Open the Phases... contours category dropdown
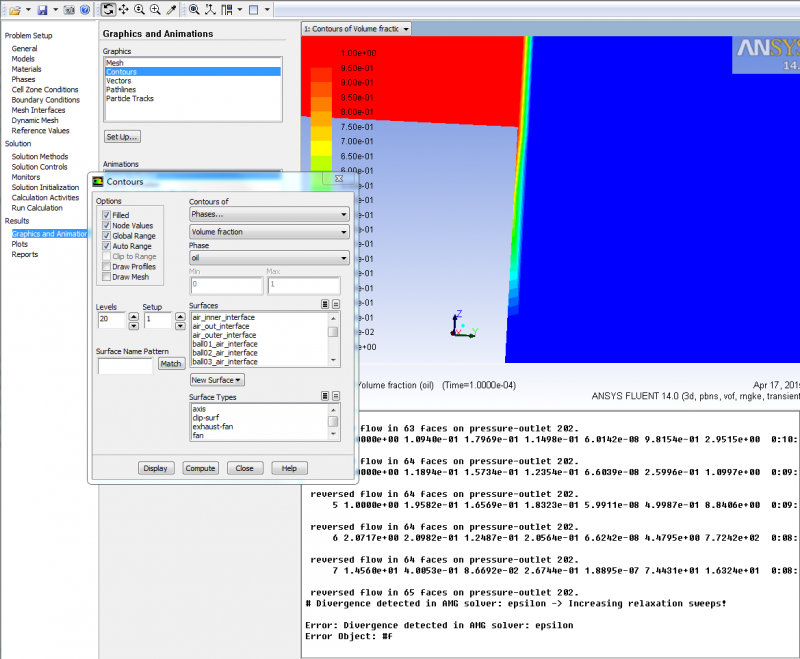 (268, 214)
